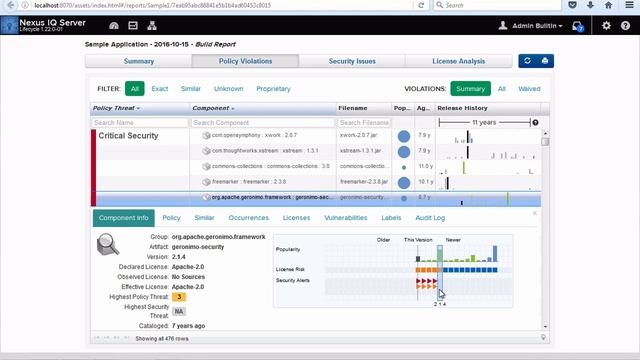Switch to the Security Issues tab
The image size is (640, 360).
(352, 61)
